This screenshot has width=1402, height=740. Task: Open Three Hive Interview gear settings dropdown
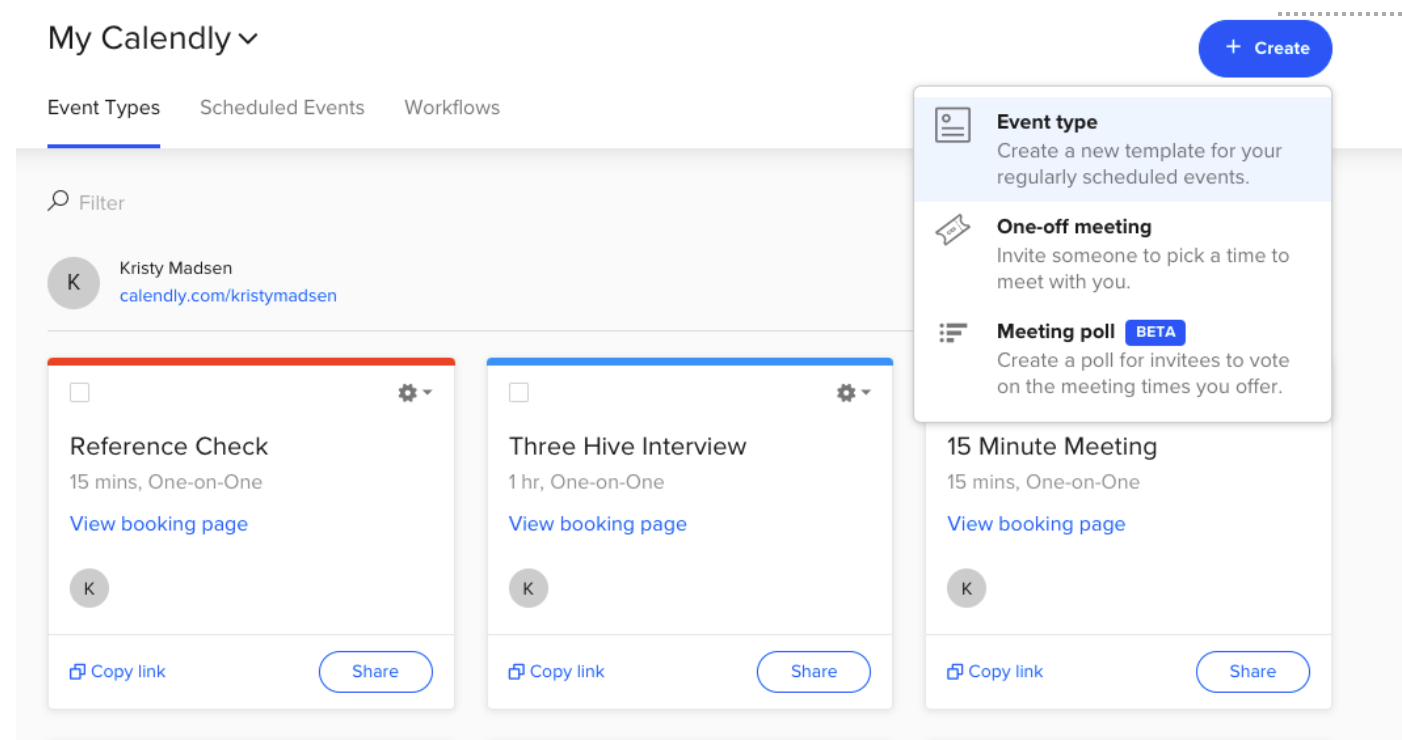click(853, 393)
